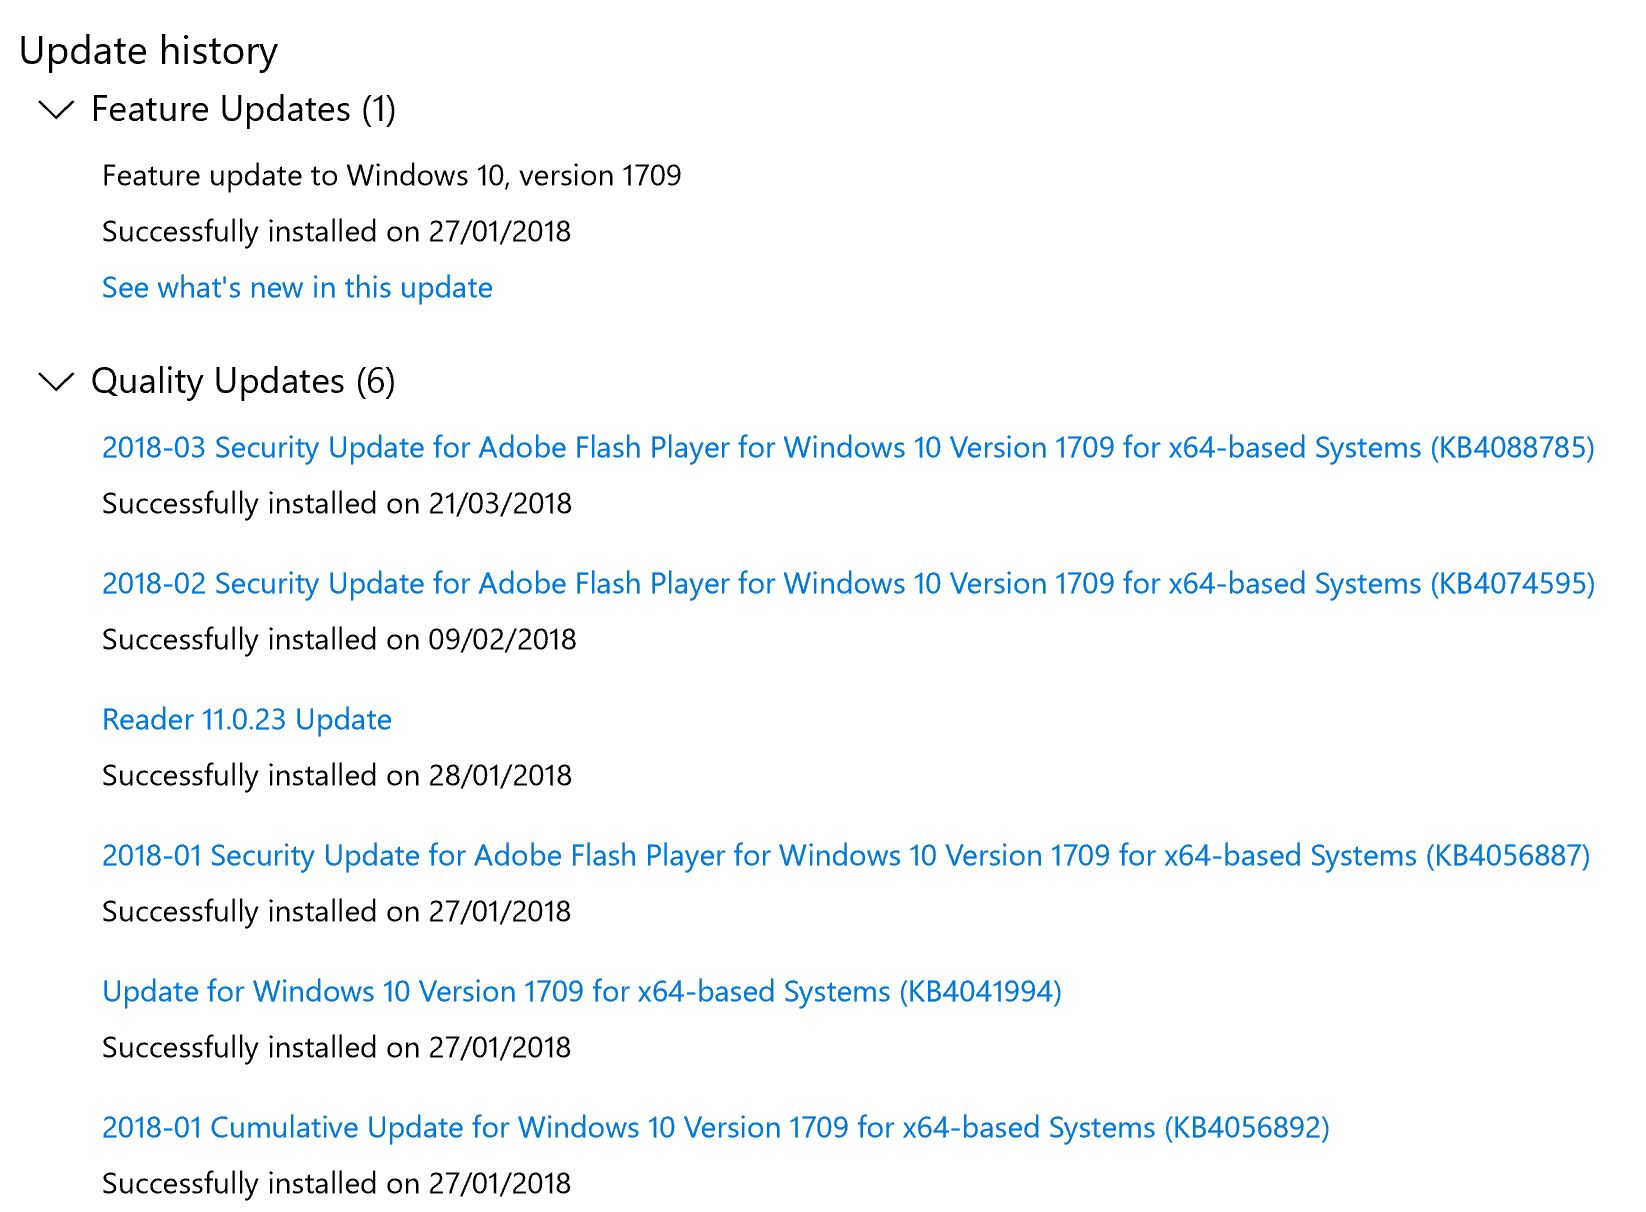
Task: Click install status below the KB4056887 update
Action: (336, 912)
